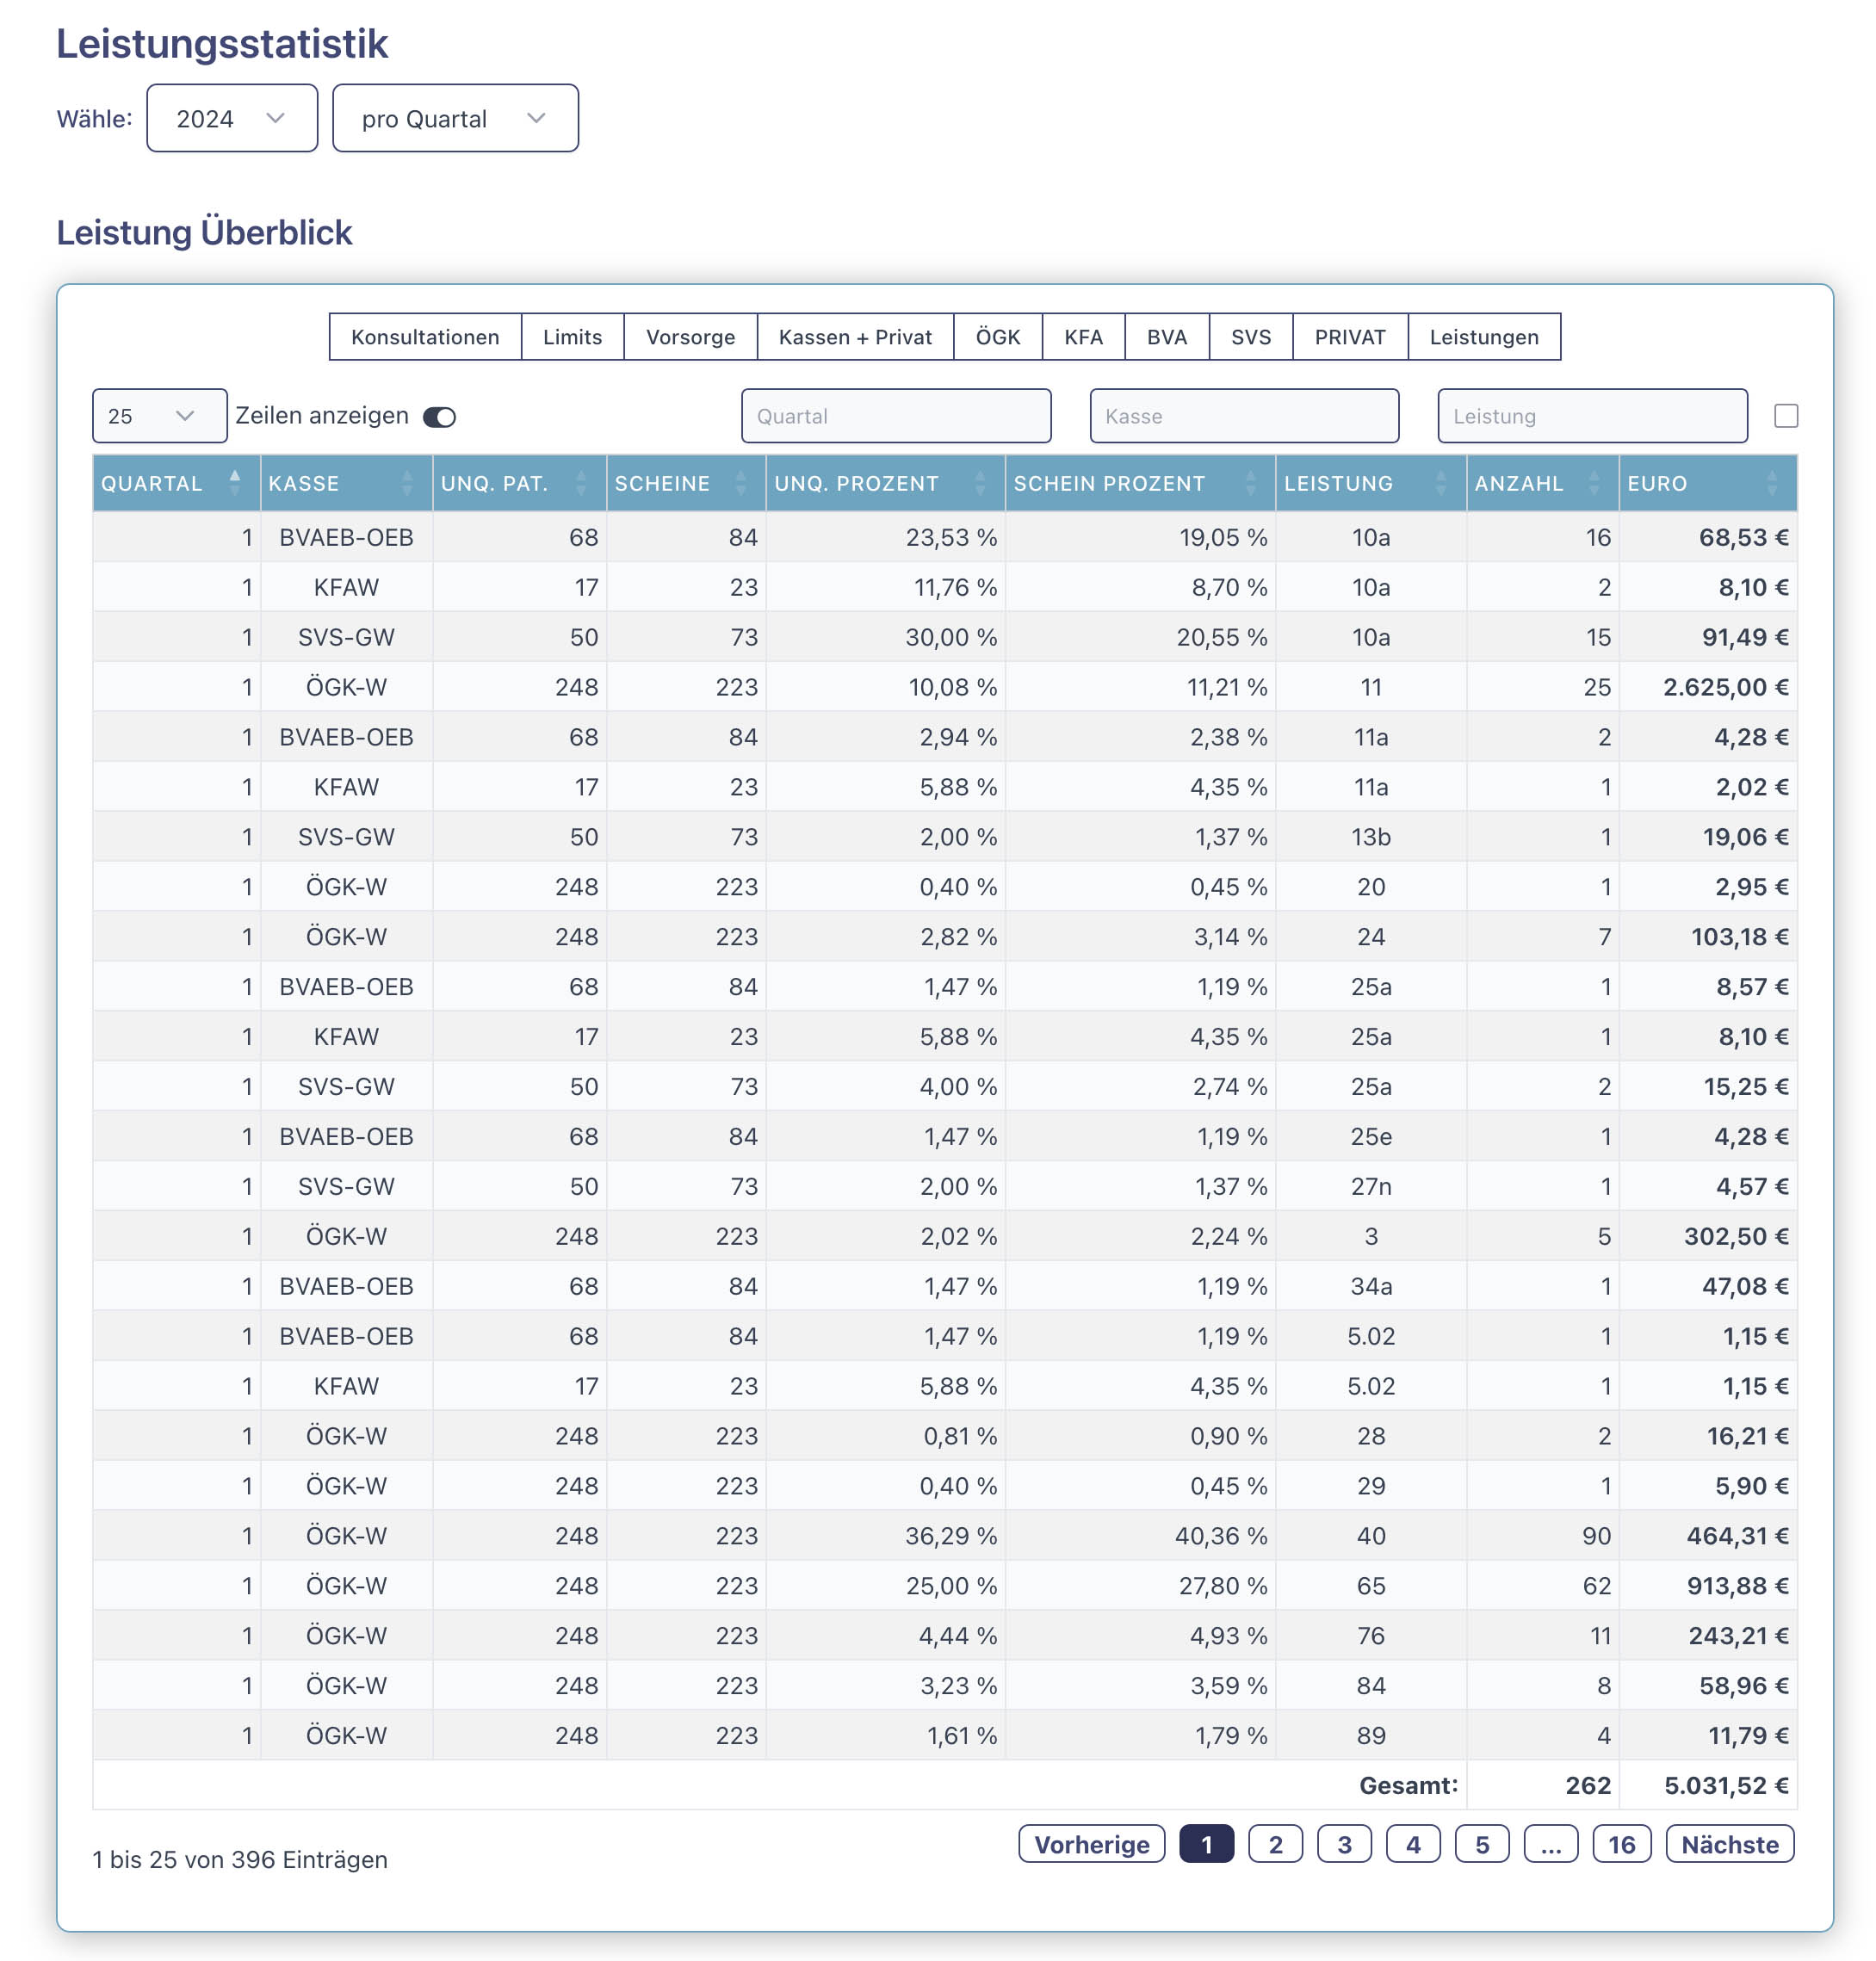Jump to page 16
This screenshot has width=1876, height=1961.
tap(1620, 1844)
